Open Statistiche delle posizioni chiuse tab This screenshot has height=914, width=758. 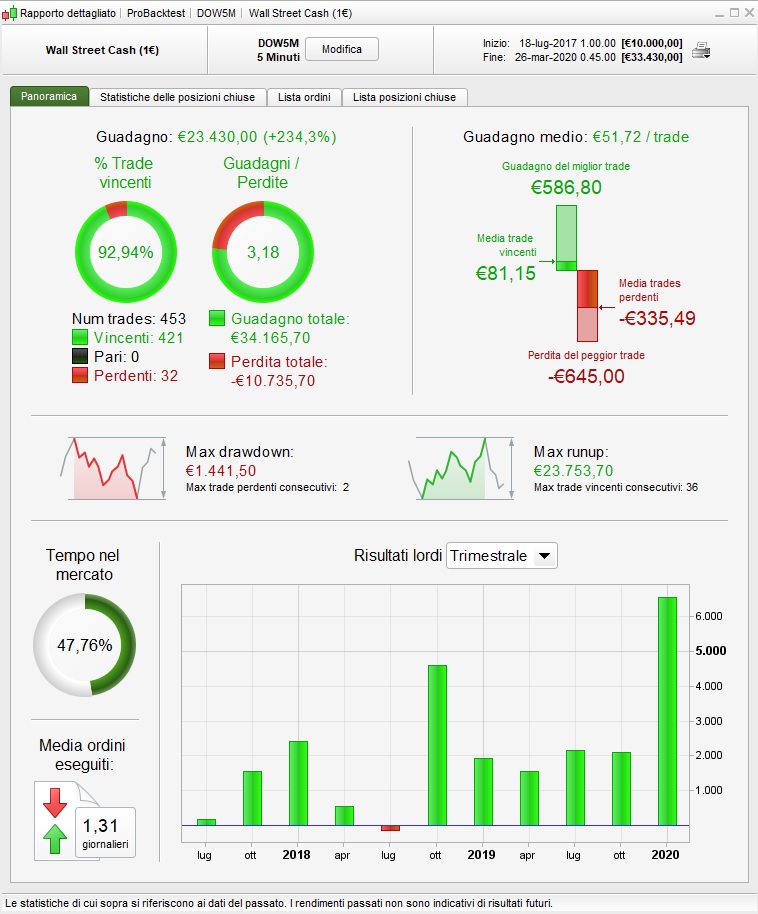[x=177, y=97]
